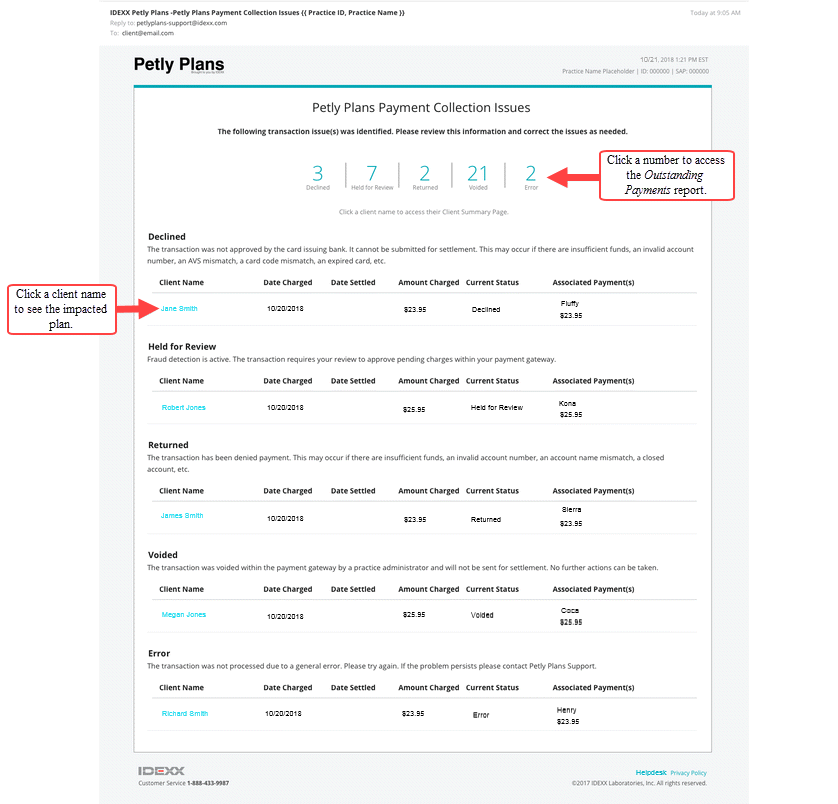Follow the Helpdesk footer link

click(x=651, y=772)
